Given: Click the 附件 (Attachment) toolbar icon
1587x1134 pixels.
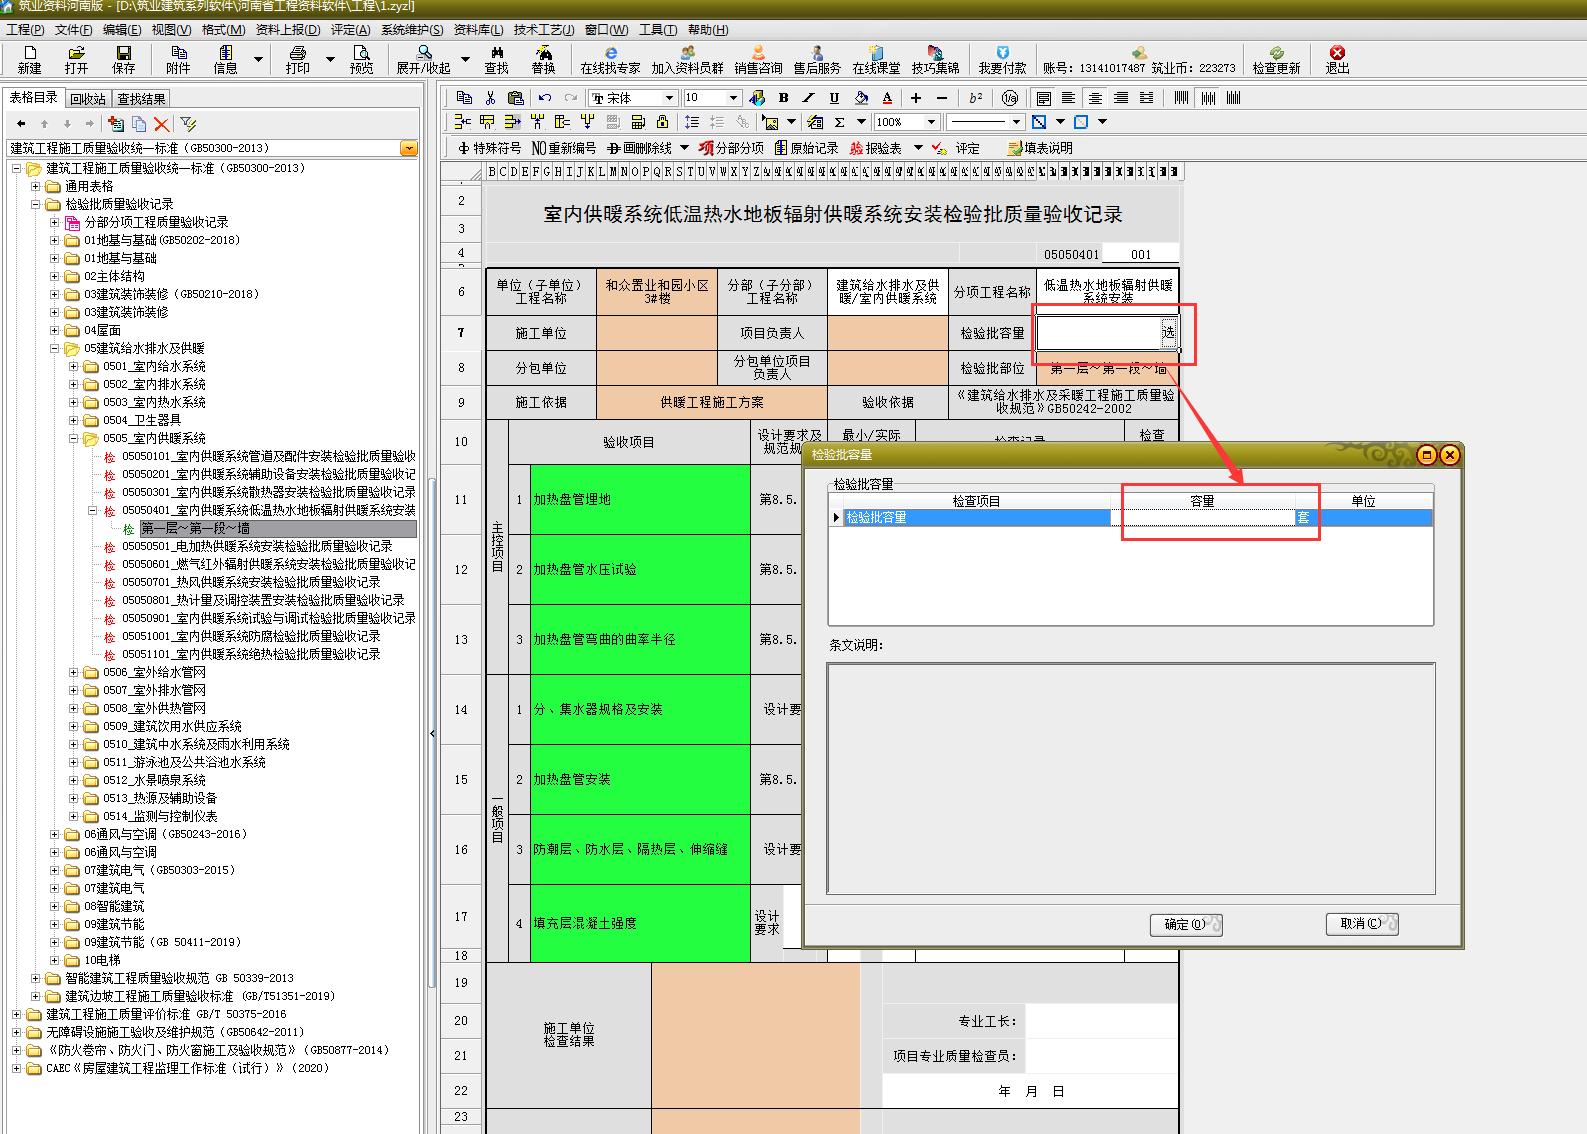Looking at the screenshot, I should point(178,60).
